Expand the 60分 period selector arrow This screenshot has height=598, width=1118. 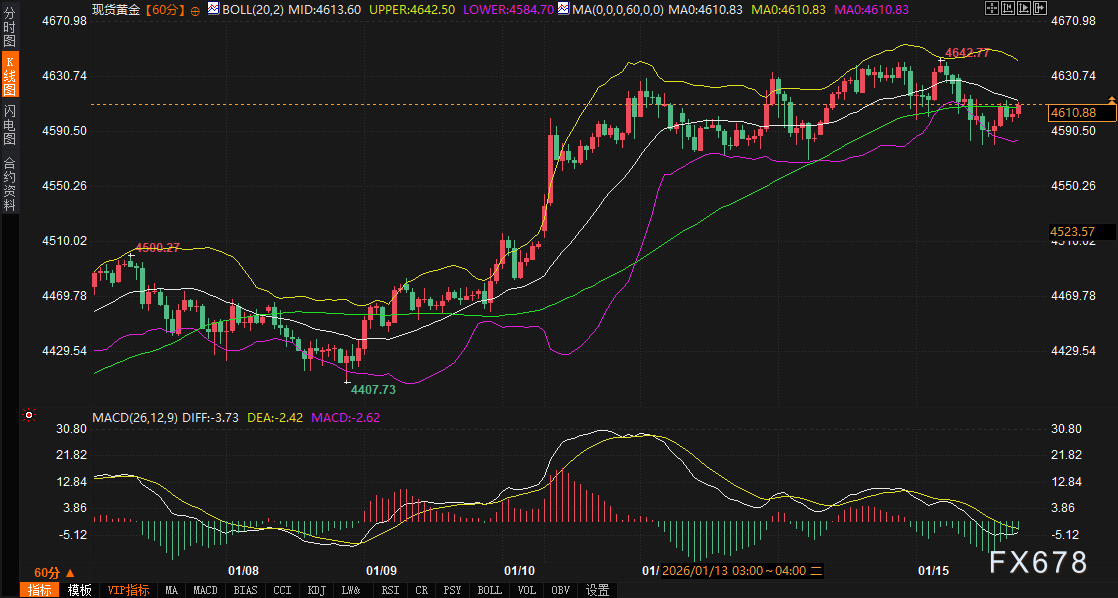[70, 573]
